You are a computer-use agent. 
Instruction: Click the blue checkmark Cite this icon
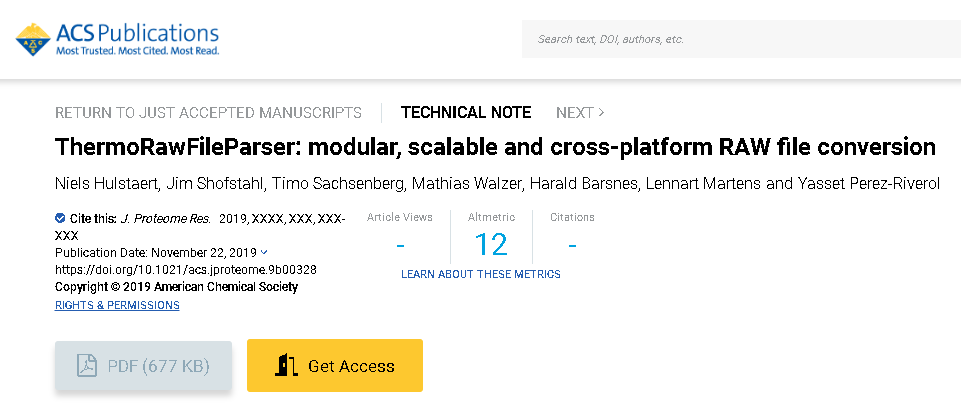(x=60, y=217)
